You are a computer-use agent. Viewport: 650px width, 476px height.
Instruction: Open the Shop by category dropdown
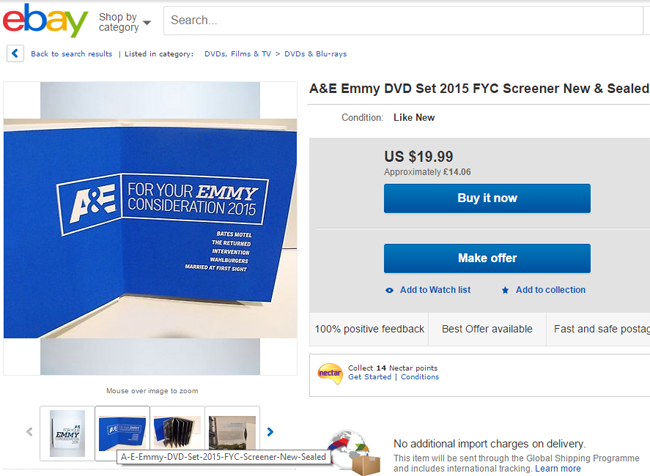click(x=125, y=22)
